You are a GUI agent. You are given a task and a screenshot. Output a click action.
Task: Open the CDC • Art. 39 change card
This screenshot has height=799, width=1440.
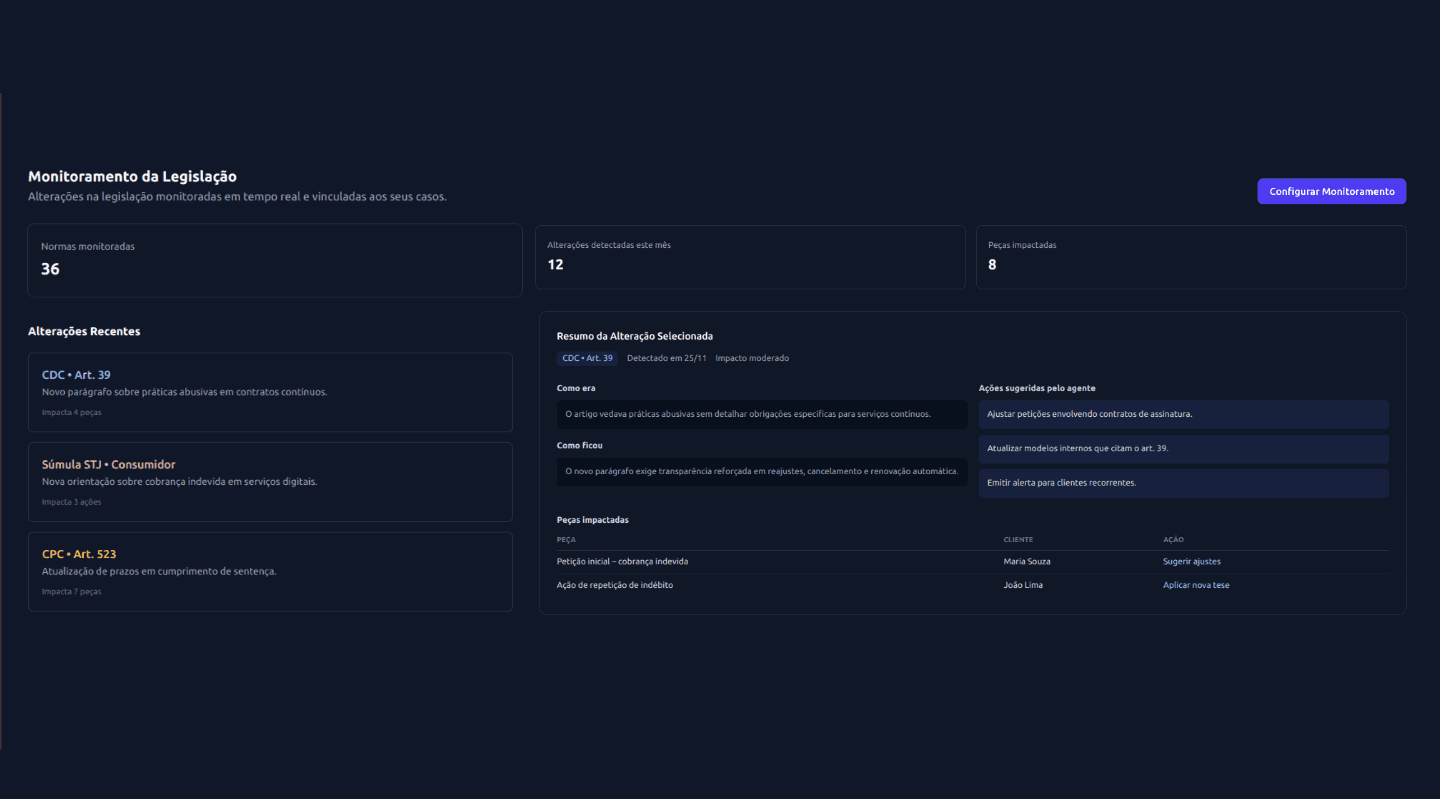[x=270, y=392]
